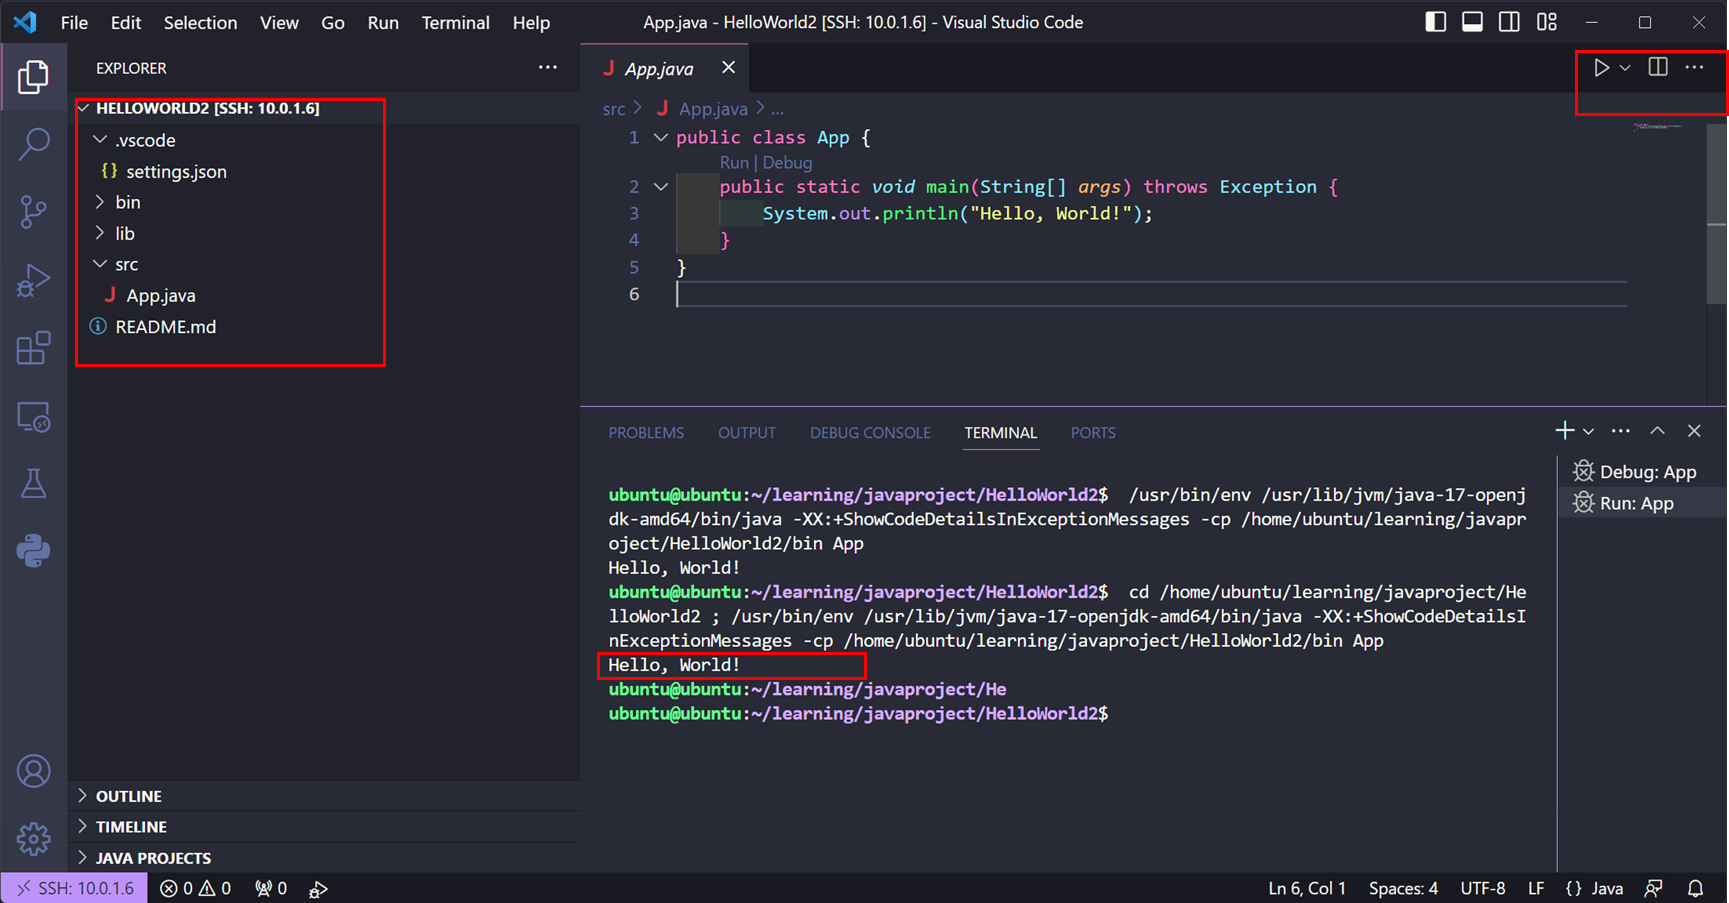
Task: Toggle the secondary side bar visibility
Action: (x=1509, y=21)
